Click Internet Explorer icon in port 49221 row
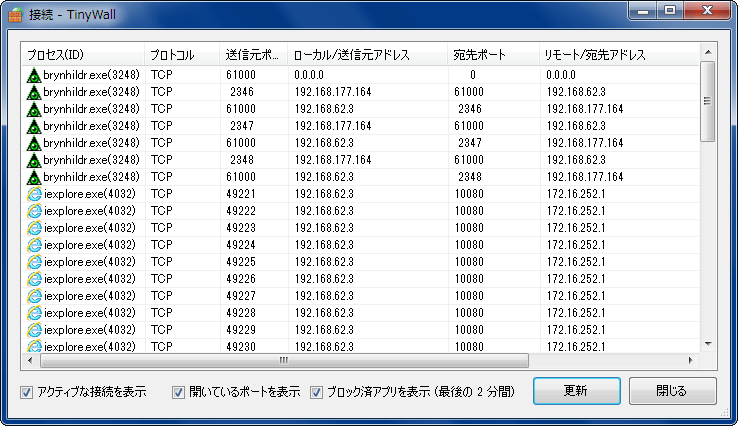The width and height of the screenshot is (738, 426). [34, 194]
